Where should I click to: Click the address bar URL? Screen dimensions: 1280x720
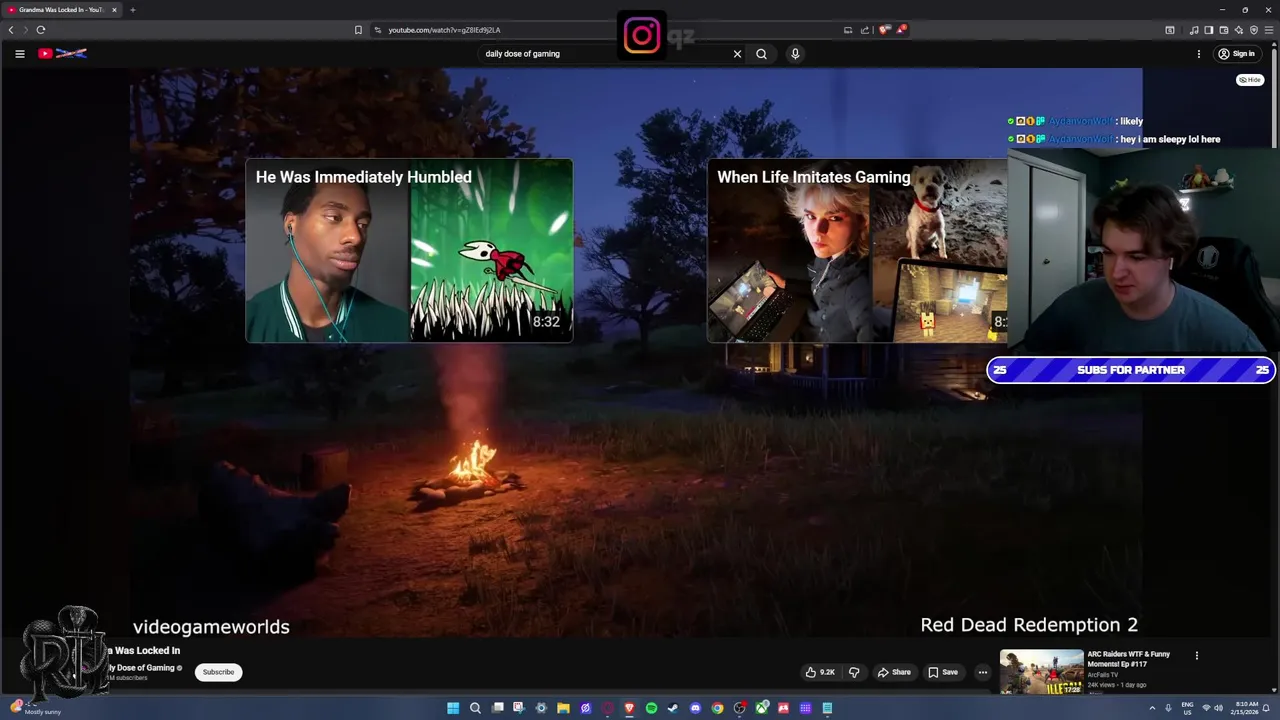444,30
